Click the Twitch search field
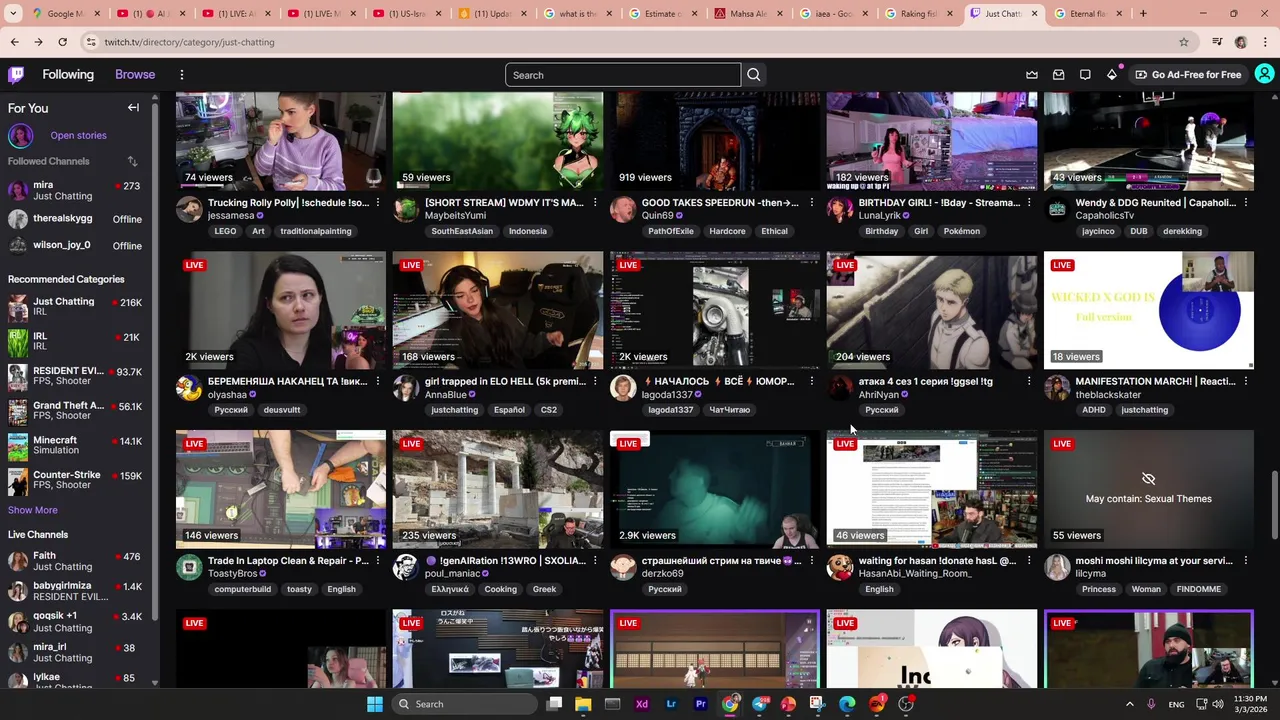Viewport: 1280px width, 720px height. pos(623,75)
